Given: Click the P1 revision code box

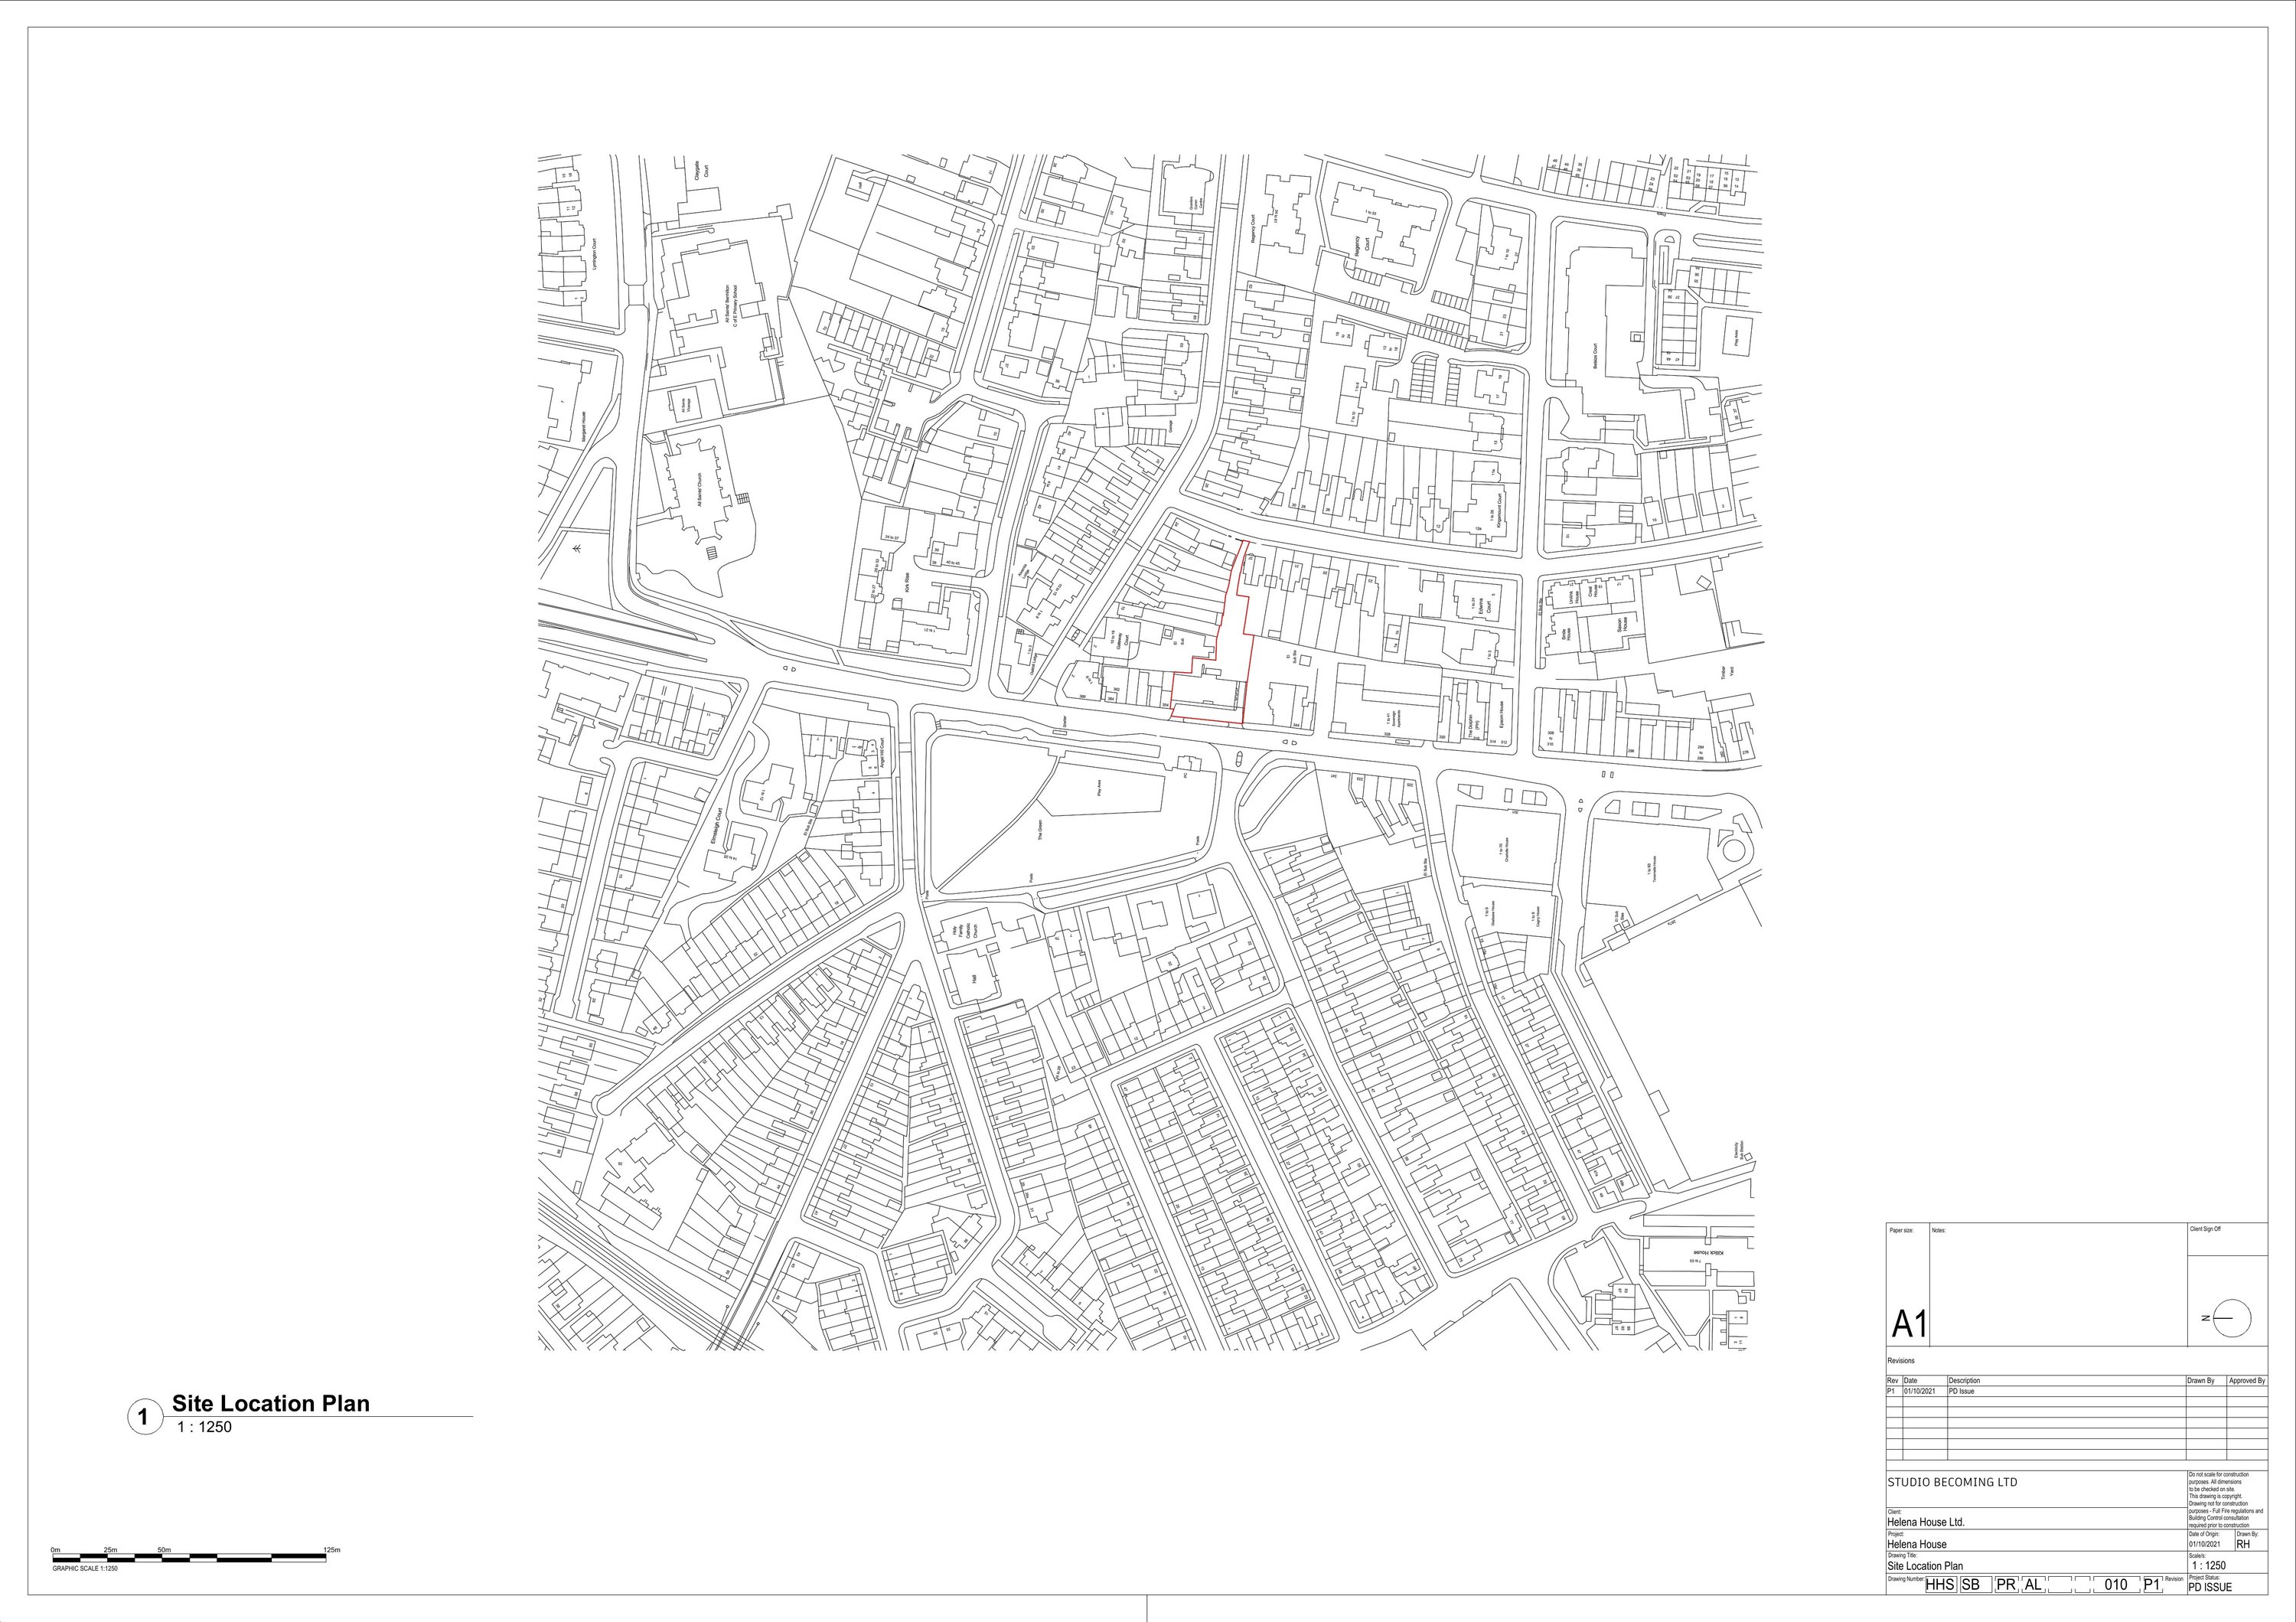Looking at the screenshot, I should coord(2153,1585).
